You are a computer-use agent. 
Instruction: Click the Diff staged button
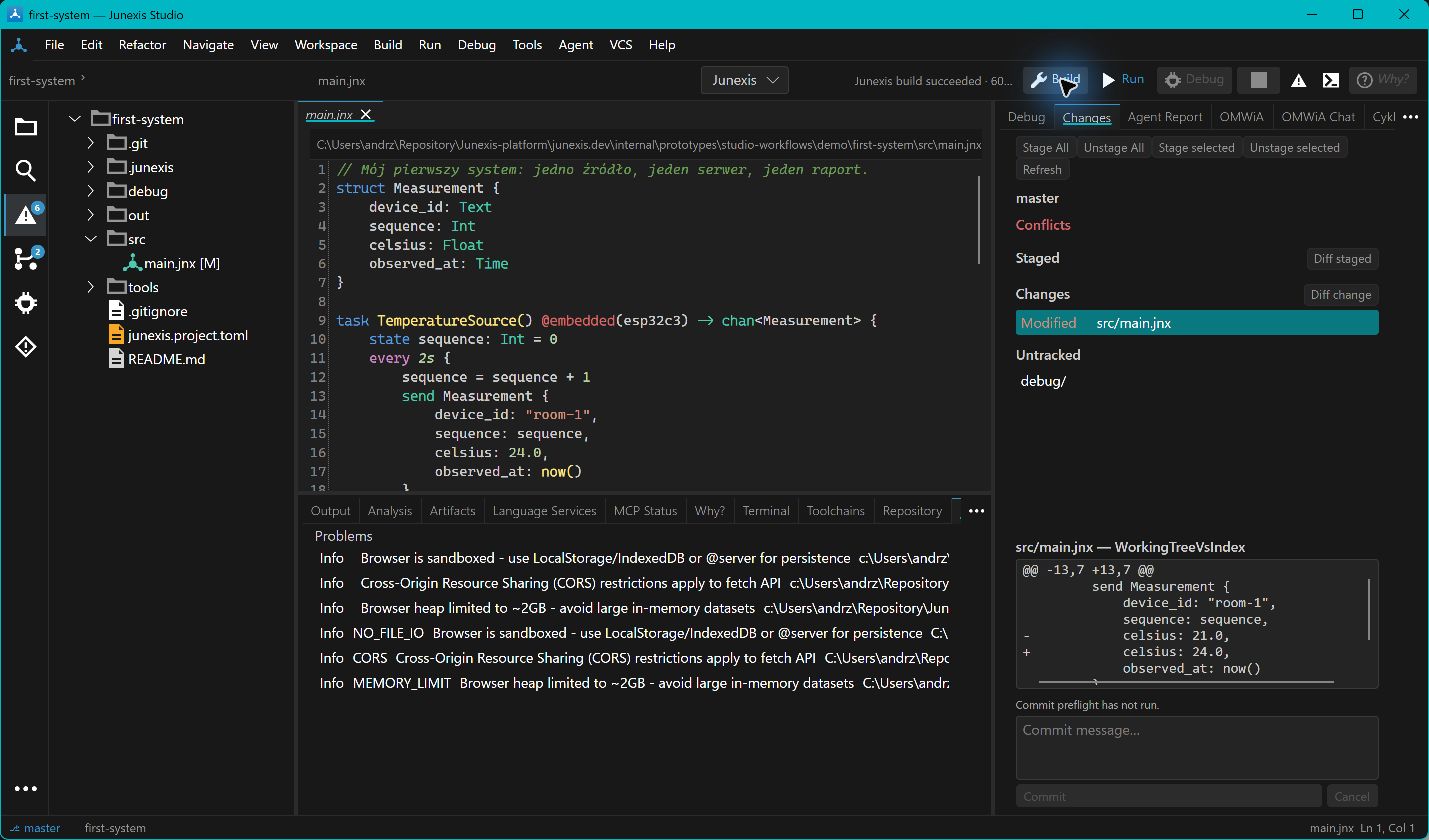1342,259
